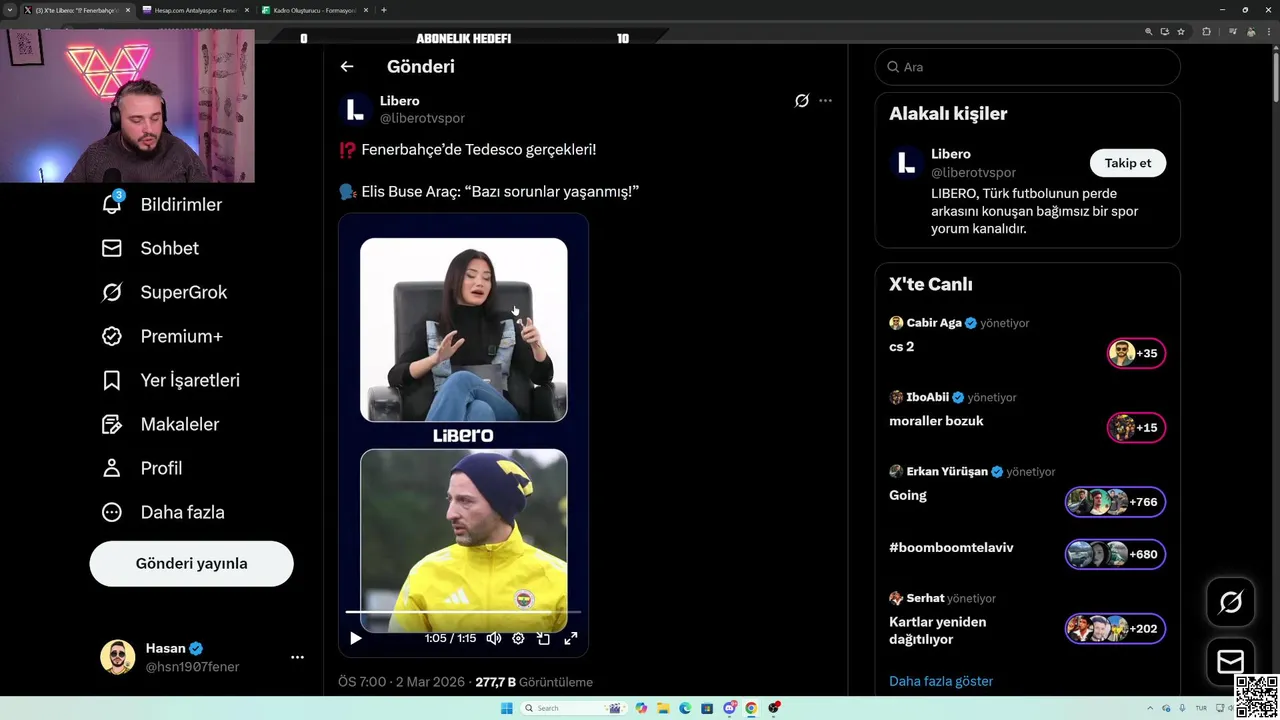
Task: Click the Ara search field
Action: click(1027, 67)
